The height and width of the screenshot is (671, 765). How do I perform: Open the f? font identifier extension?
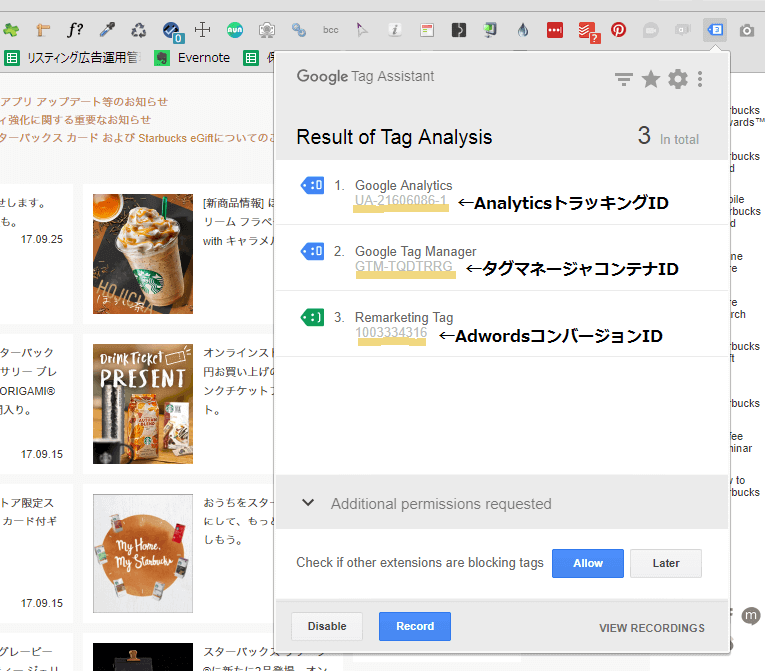pyautogui.click(x=75, y=30)
